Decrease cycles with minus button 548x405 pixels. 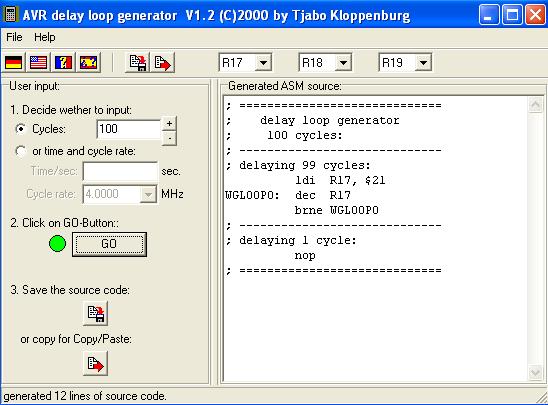169,138
